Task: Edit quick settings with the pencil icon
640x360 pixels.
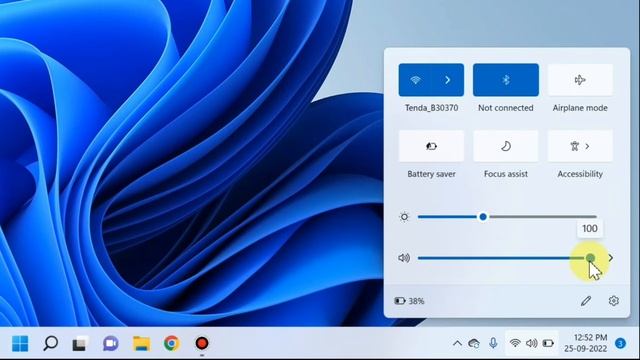Action: click(x=586, y=301)
